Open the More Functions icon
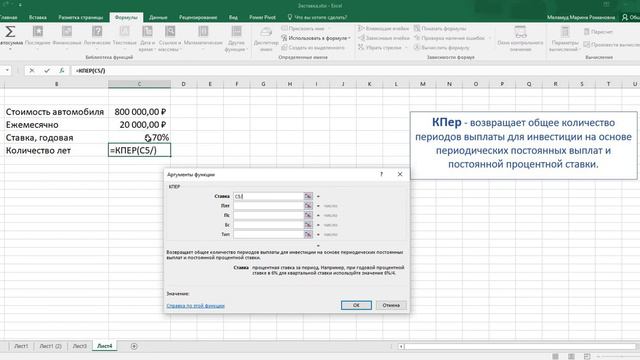 click(236, 32)
